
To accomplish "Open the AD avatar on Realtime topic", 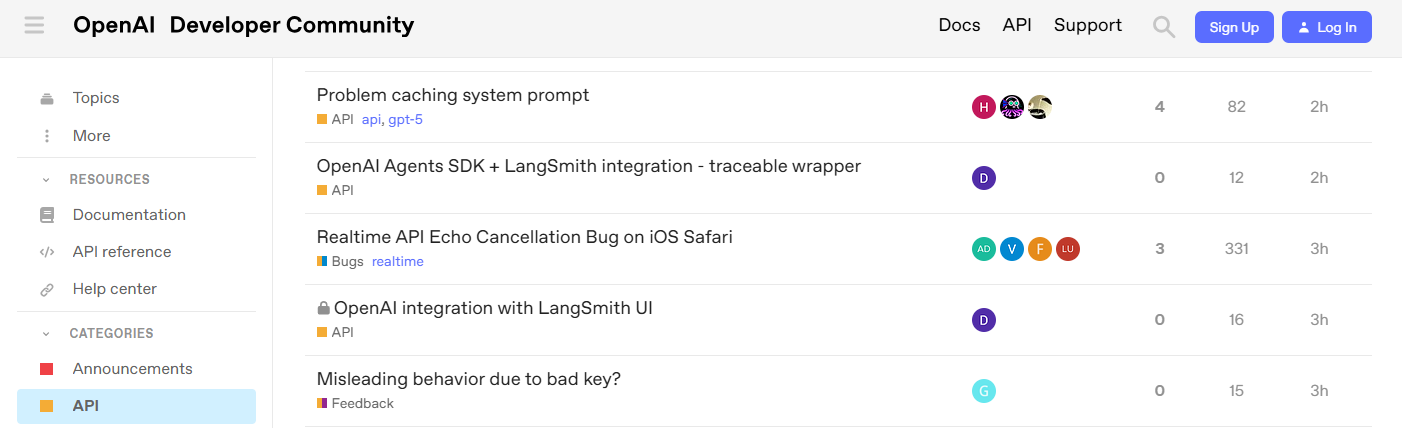I will [984, 249].
